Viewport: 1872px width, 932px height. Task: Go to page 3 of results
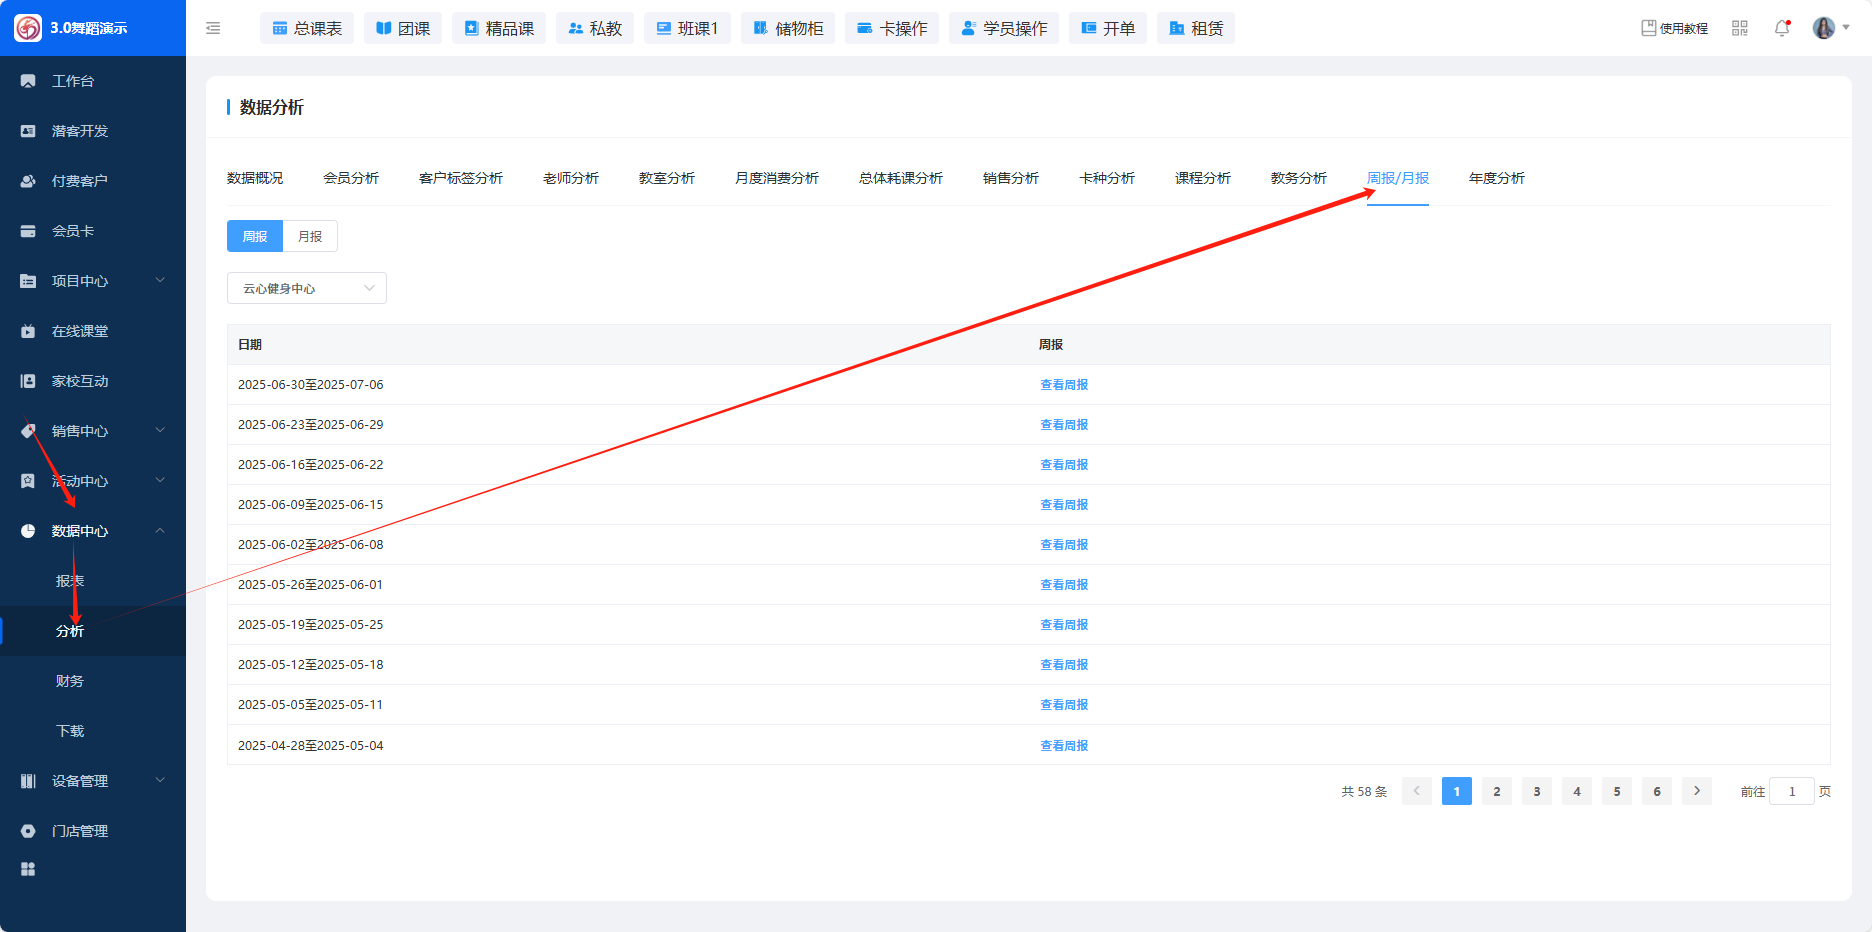1537,792
